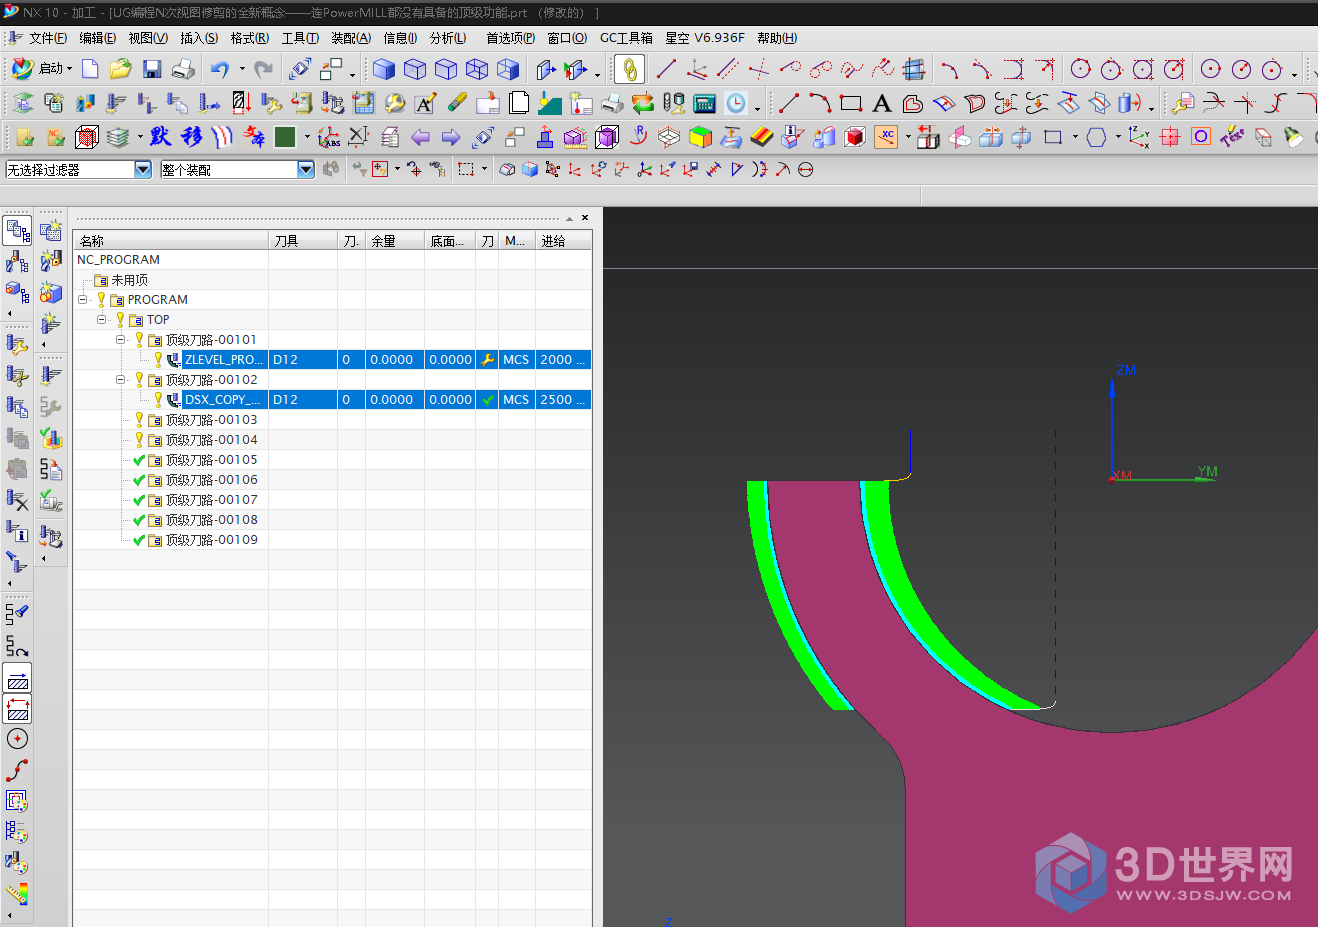Close the operation navigator panel X
1318x927 pixels.
coord(585,217)
